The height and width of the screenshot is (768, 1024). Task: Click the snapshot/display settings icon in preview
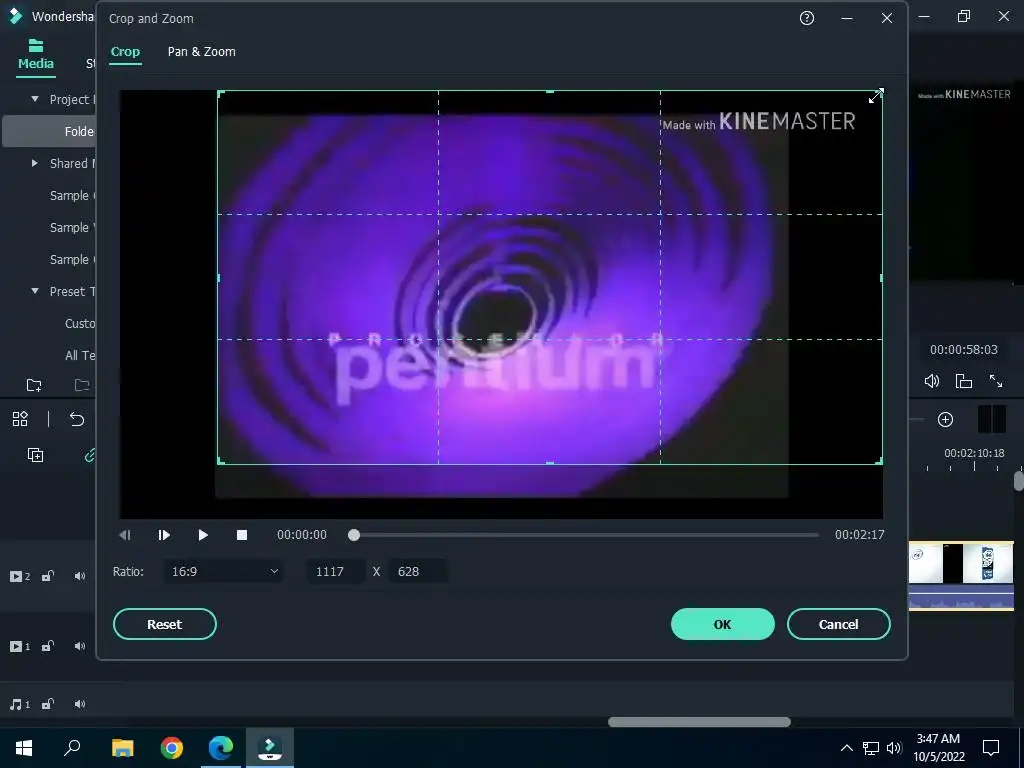(x=964, y=381)
